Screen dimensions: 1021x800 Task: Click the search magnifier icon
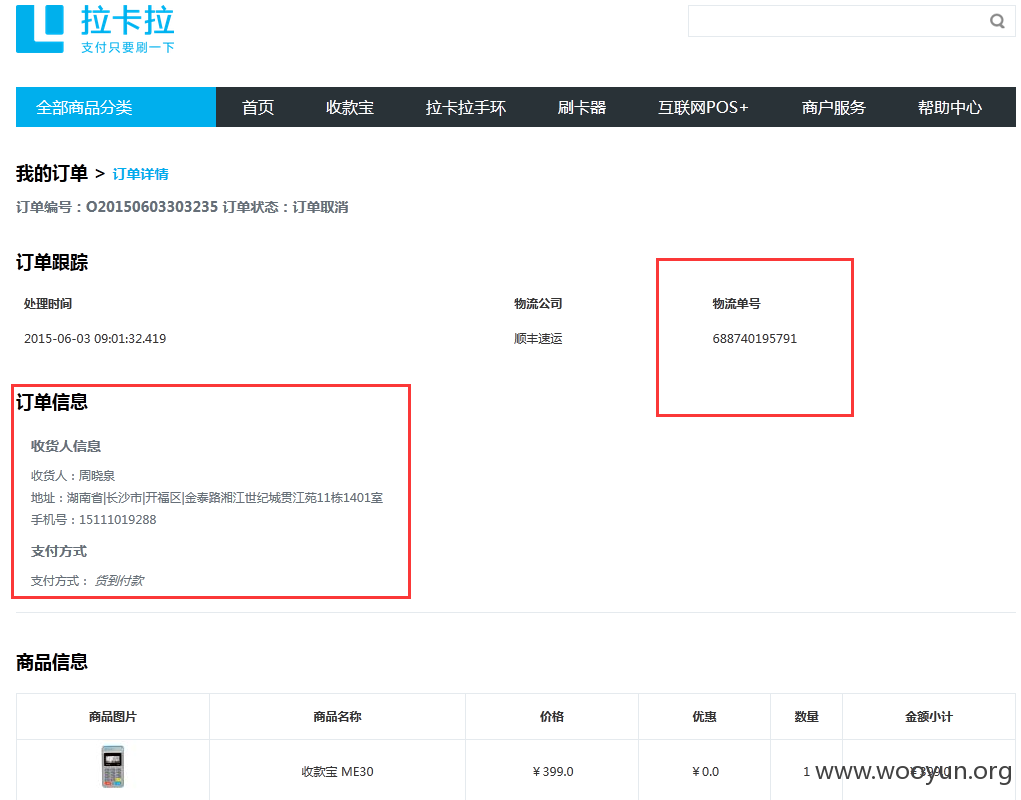[x=997, y=21]
